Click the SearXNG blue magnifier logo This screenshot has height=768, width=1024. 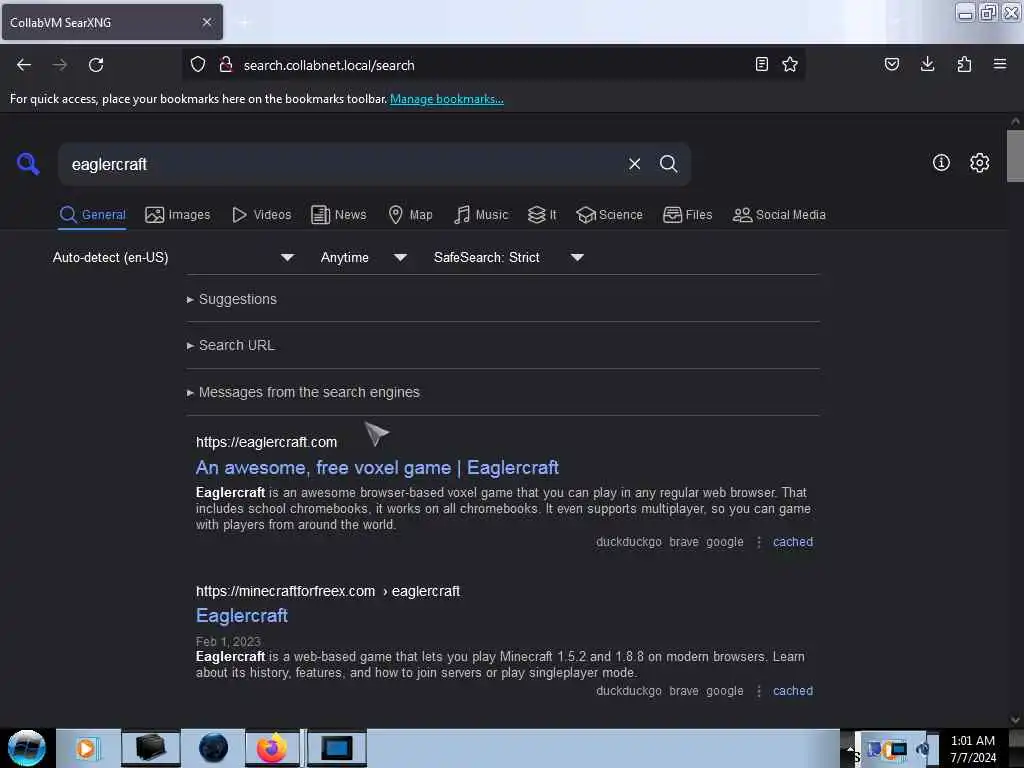tap(28, 164)
